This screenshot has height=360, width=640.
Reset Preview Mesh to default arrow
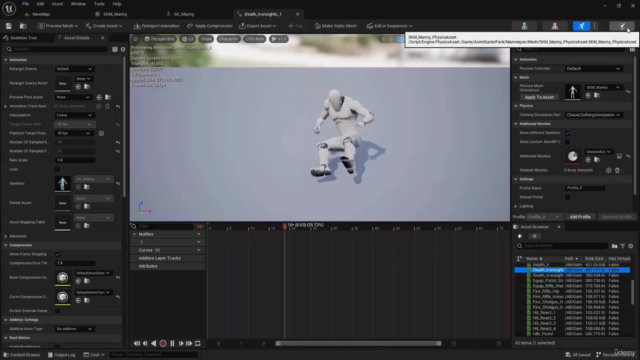[x=628, y=92]
